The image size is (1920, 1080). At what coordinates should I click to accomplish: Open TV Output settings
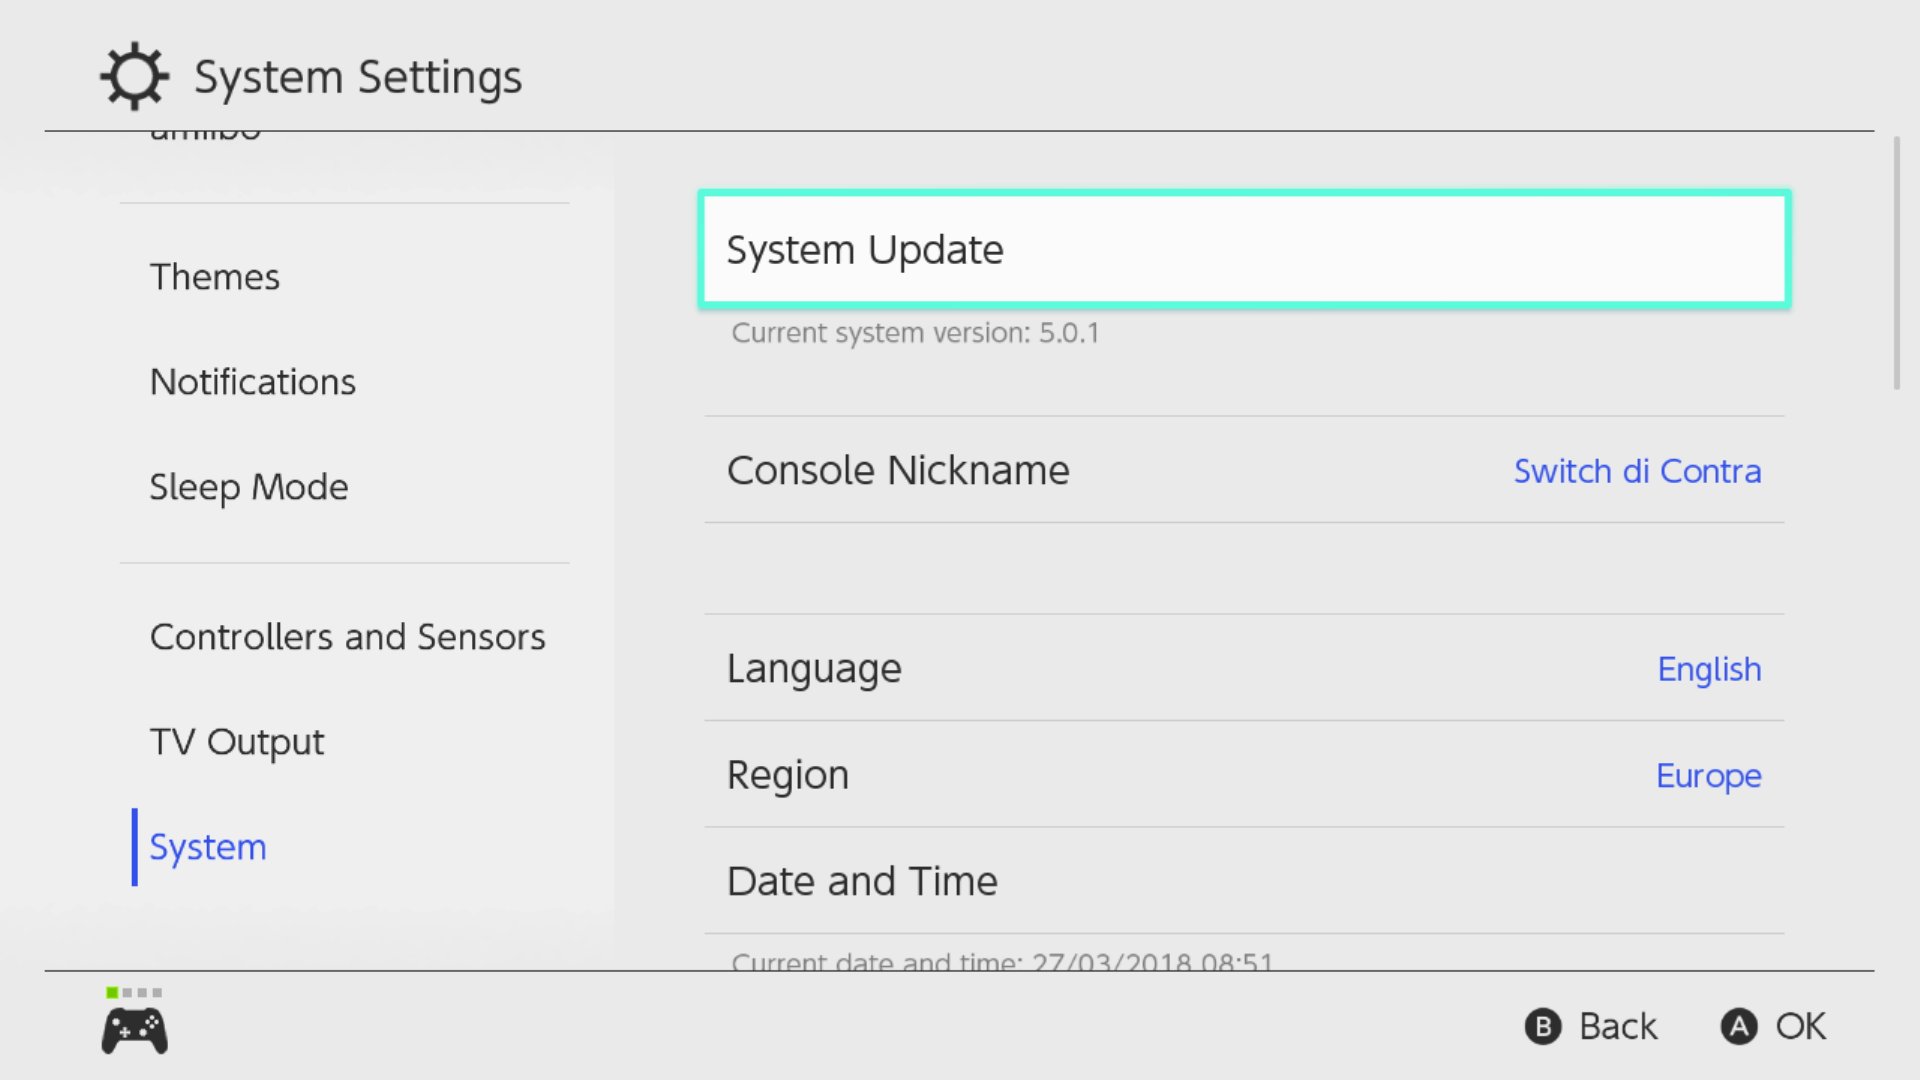coord(237,742)
